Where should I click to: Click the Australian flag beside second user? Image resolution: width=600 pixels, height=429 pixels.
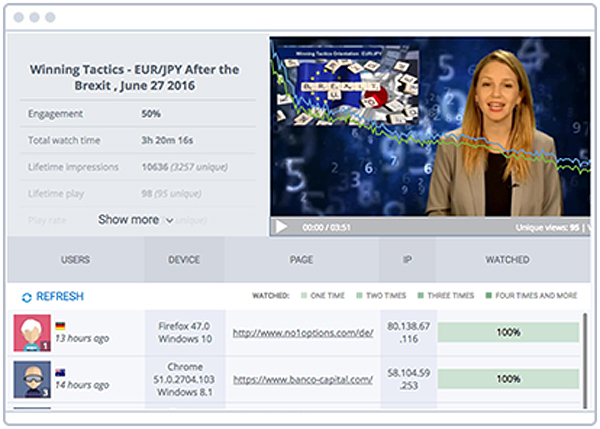(x=61, y=372)
